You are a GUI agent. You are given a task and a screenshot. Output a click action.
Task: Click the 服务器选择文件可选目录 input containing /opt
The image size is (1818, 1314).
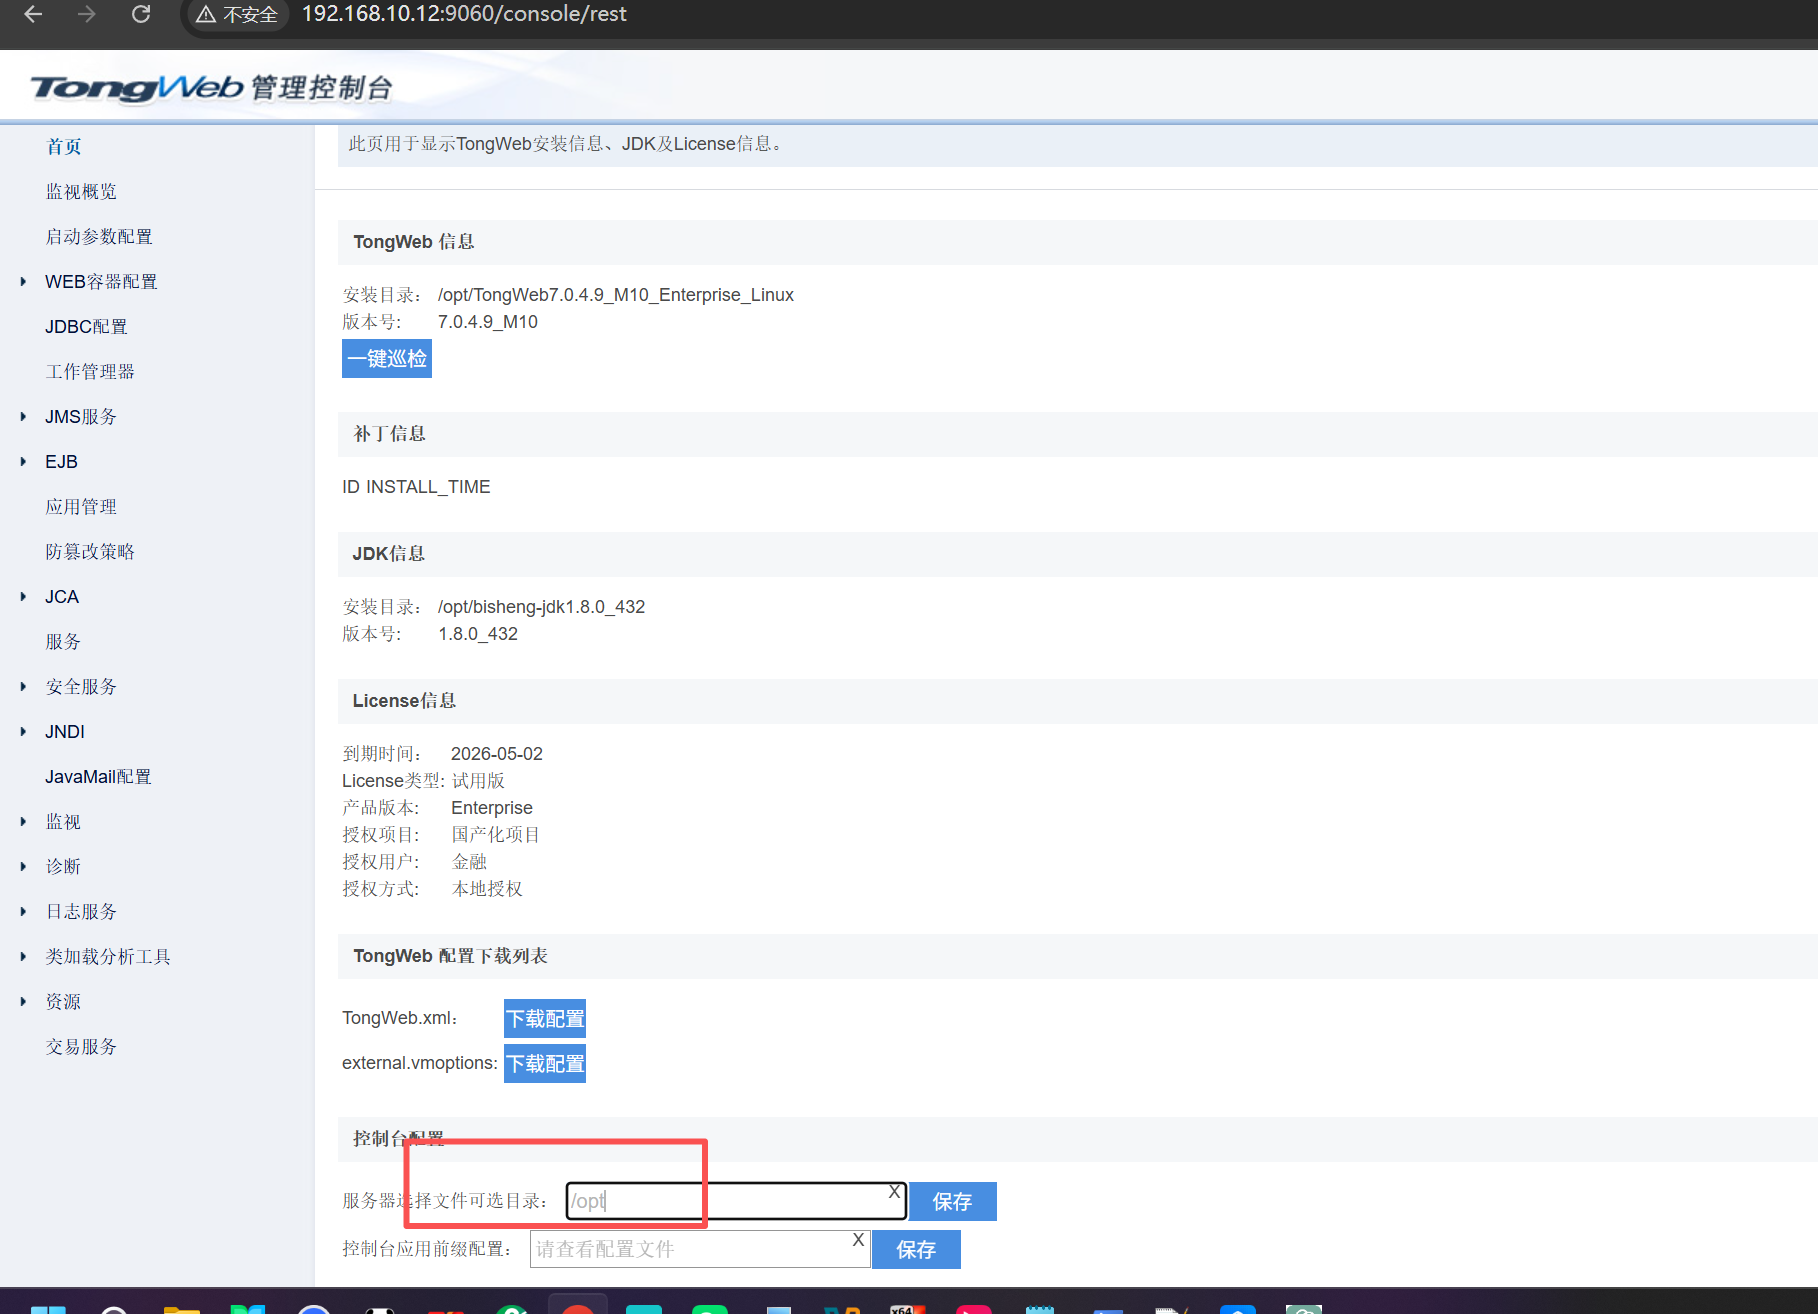[736, 1201]
